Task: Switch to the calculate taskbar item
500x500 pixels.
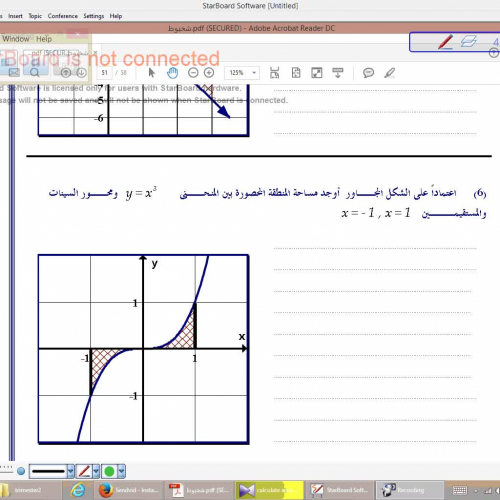Action: (x=269, y=490)
